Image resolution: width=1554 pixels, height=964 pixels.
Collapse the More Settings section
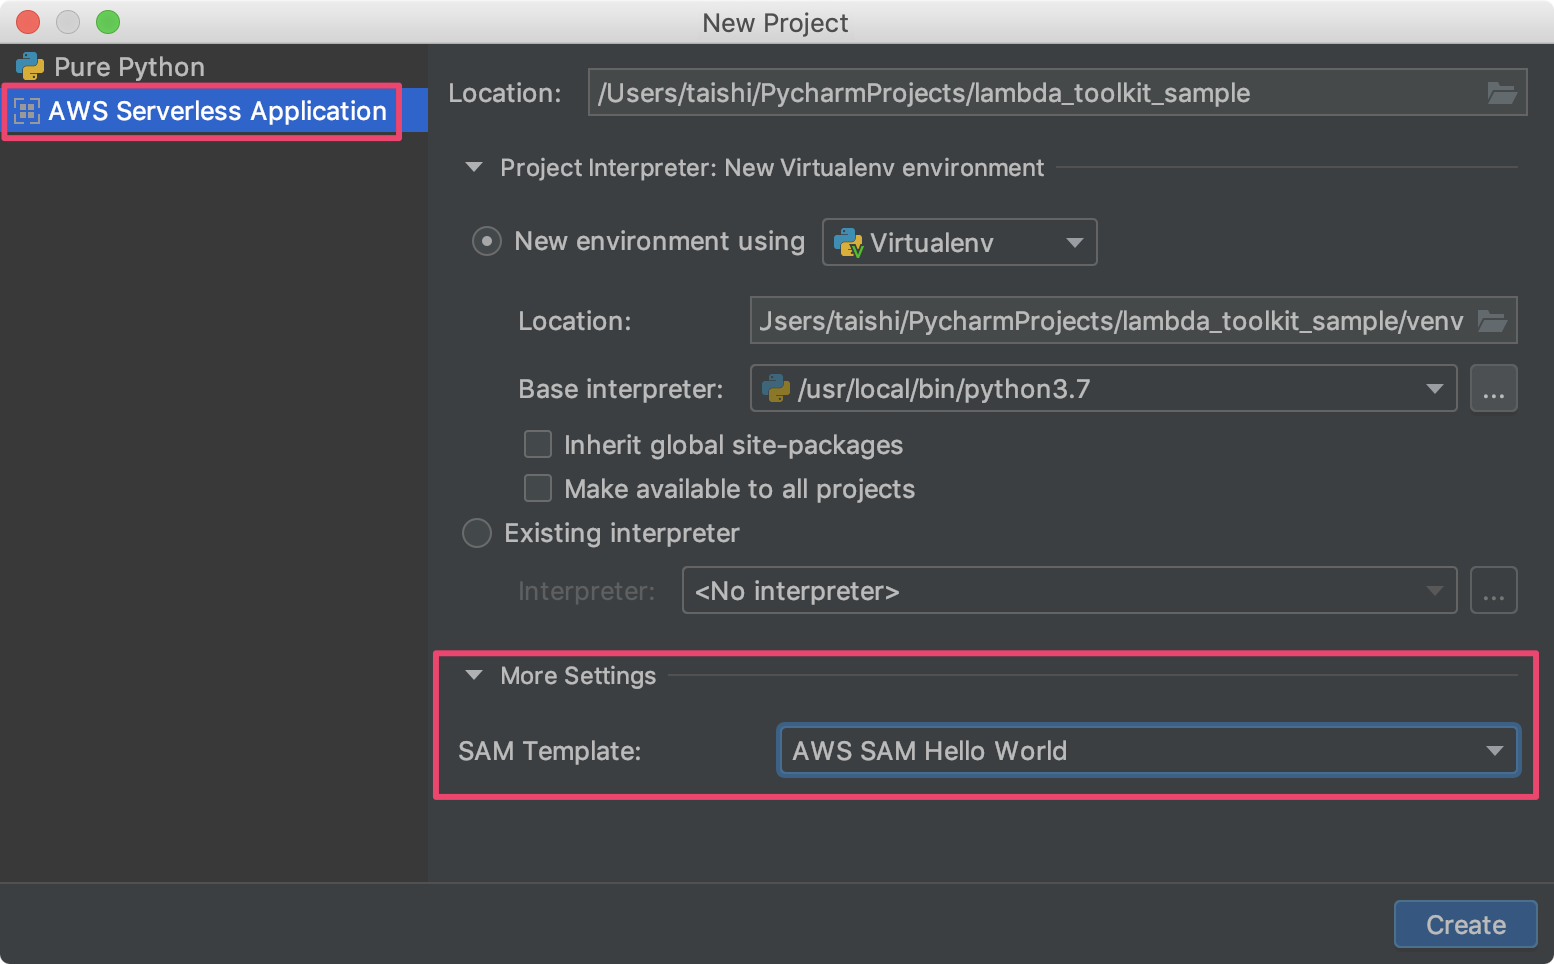[x=473, y=675]
